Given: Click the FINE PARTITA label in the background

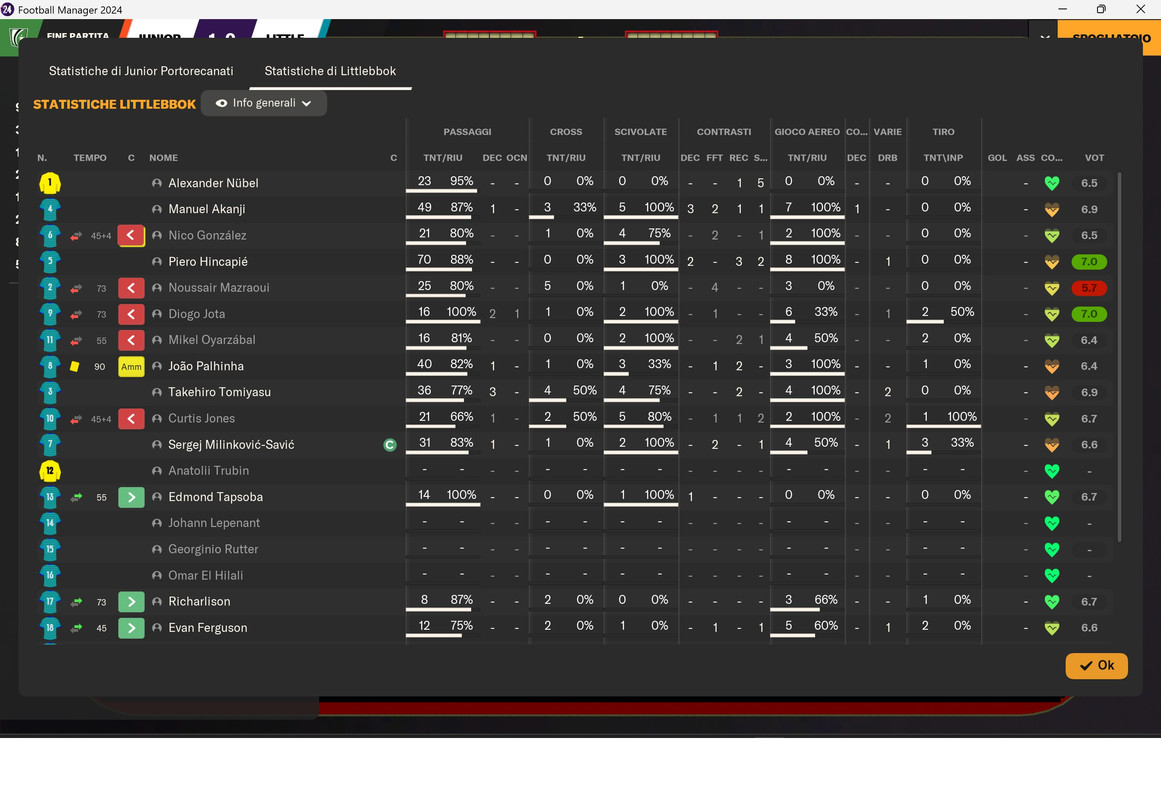Looking at the screenshot, I should point(77,36).
